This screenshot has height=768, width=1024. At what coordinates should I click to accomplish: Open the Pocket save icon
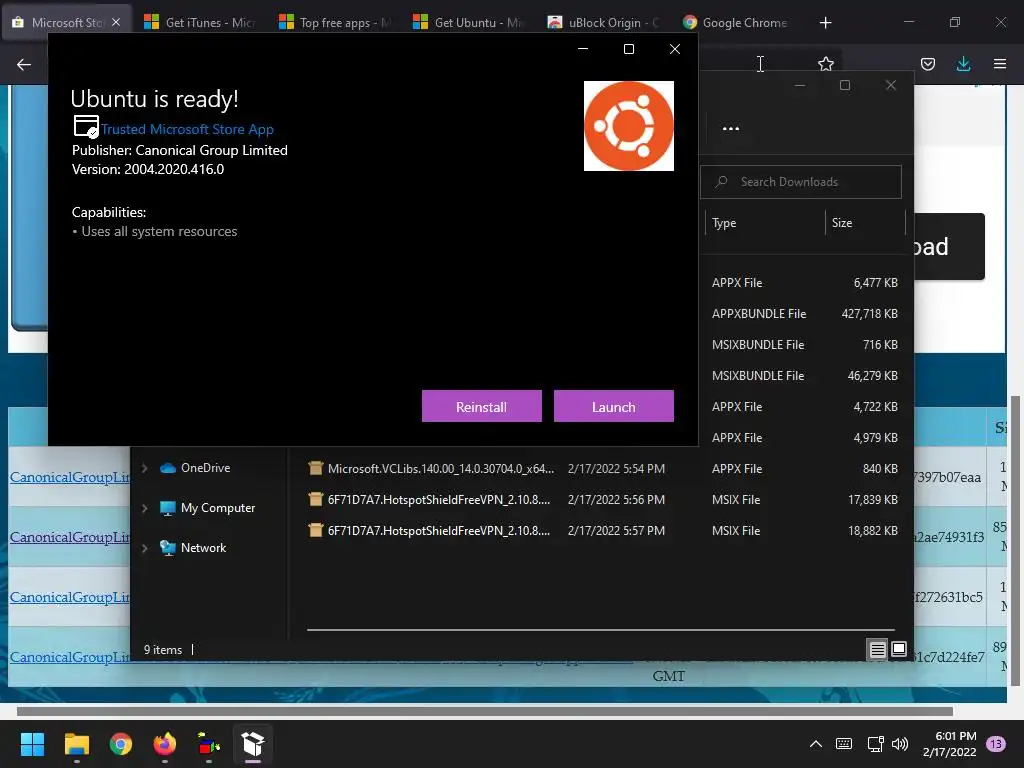(x=927, y=64)
